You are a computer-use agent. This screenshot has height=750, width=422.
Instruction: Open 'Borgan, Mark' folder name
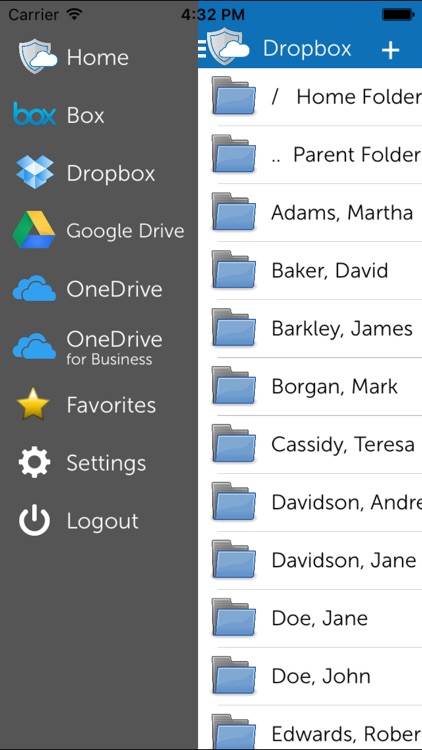(334, 386)
